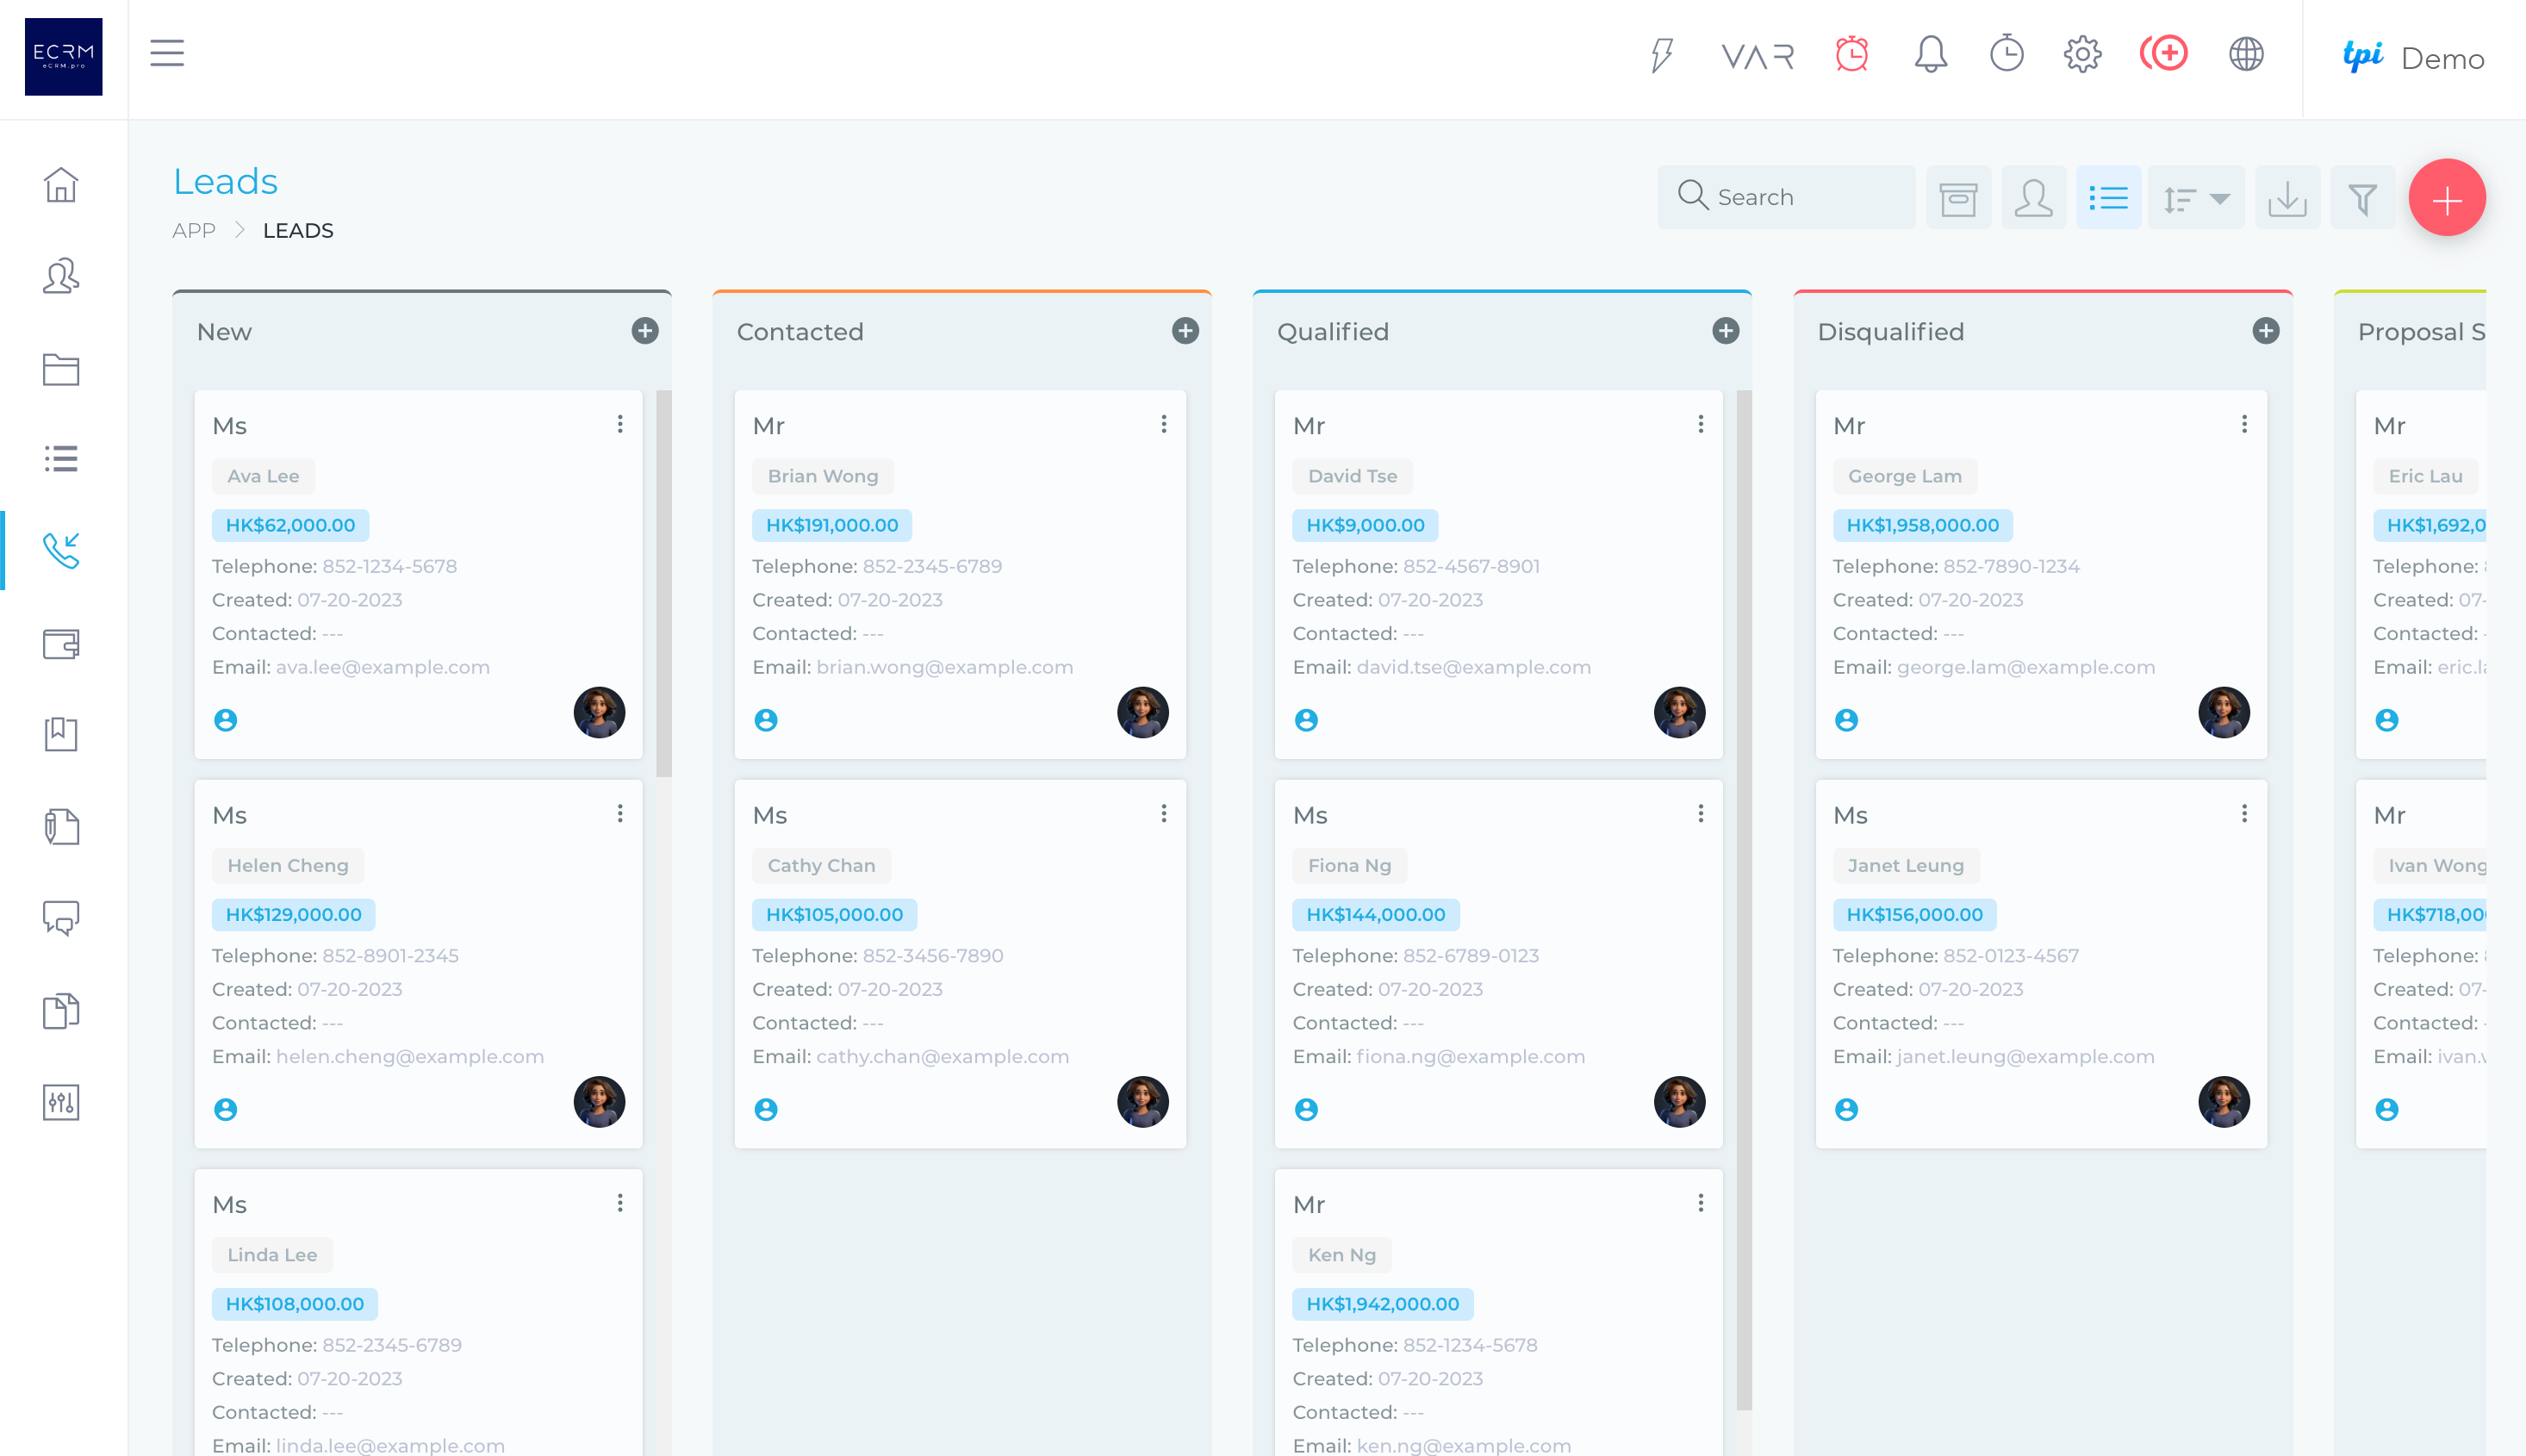Click the Brian Wong name tag
The width and height of the screenshot is (2526, 1456).
pos(823,476)
